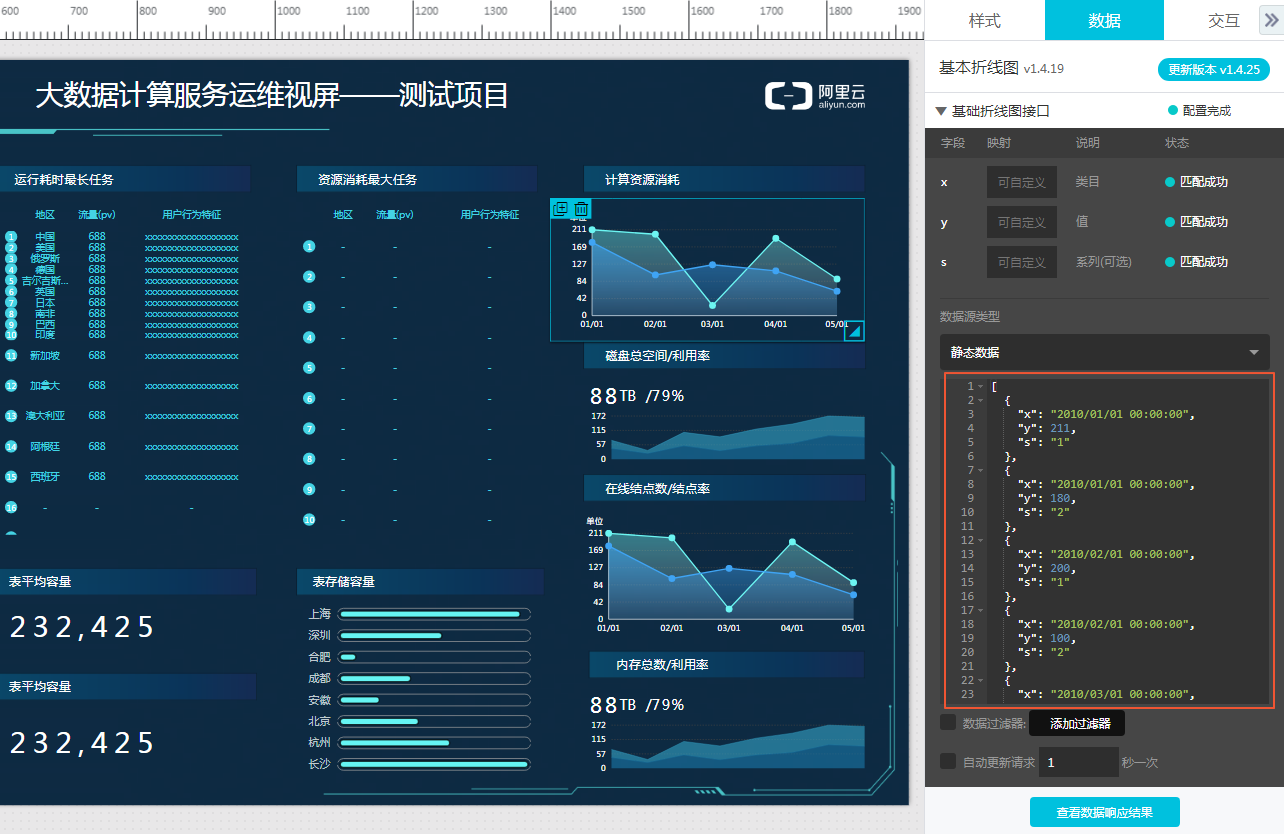Image resolution: width=1284 pixels, height=834 pixels.
Task: Click the chart's corner resize handle
Action: 855,331
